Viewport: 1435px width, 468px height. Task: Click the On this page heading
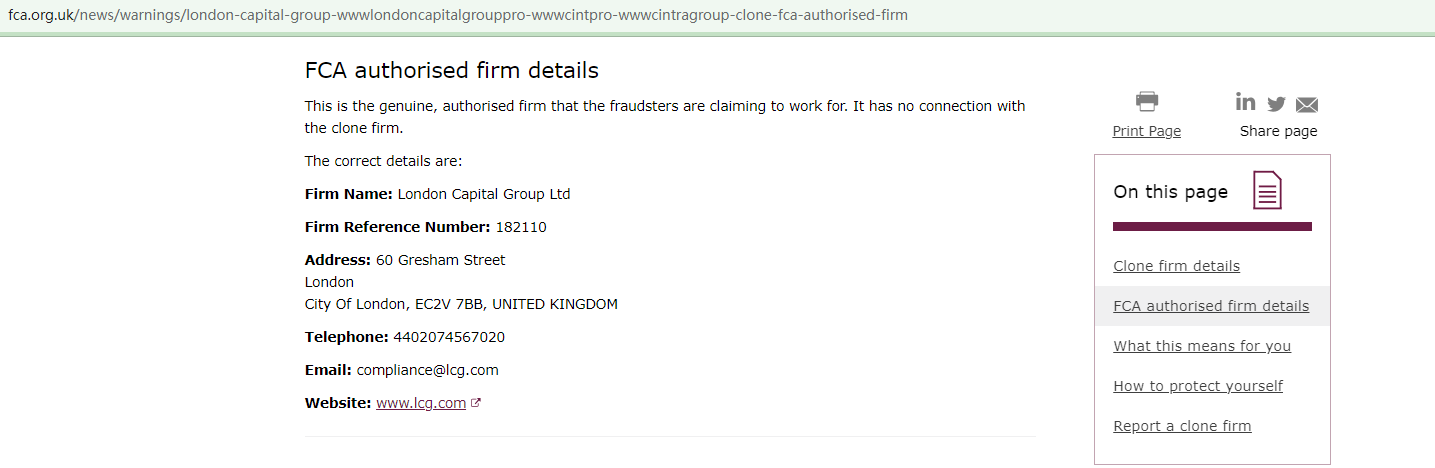click(x=1170, y=192)
